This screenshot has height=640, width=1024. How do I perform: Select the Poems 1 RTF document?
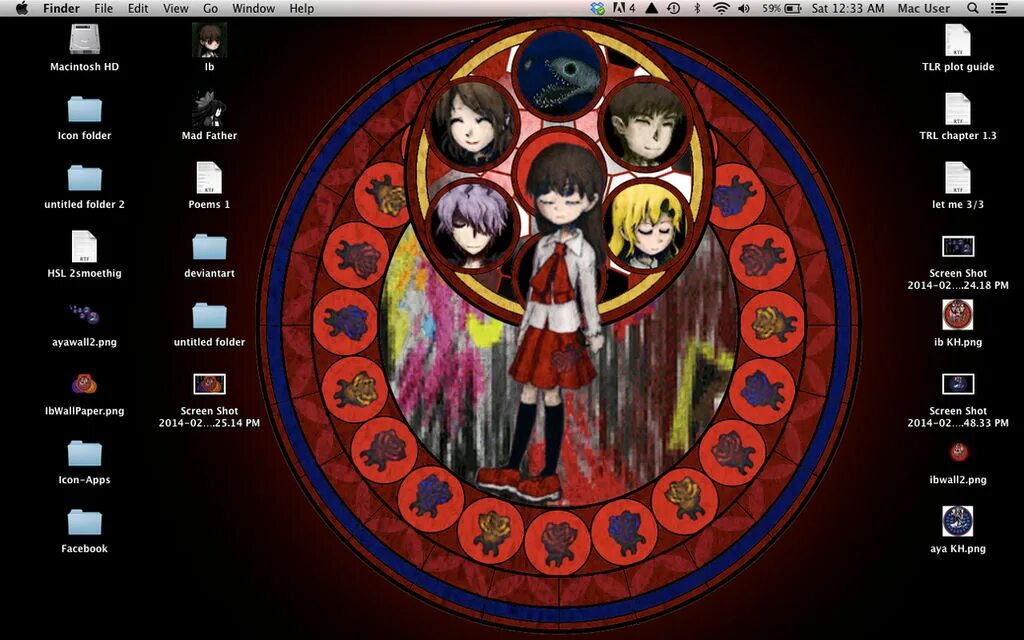pyautogui.click(x=210, y=178)
